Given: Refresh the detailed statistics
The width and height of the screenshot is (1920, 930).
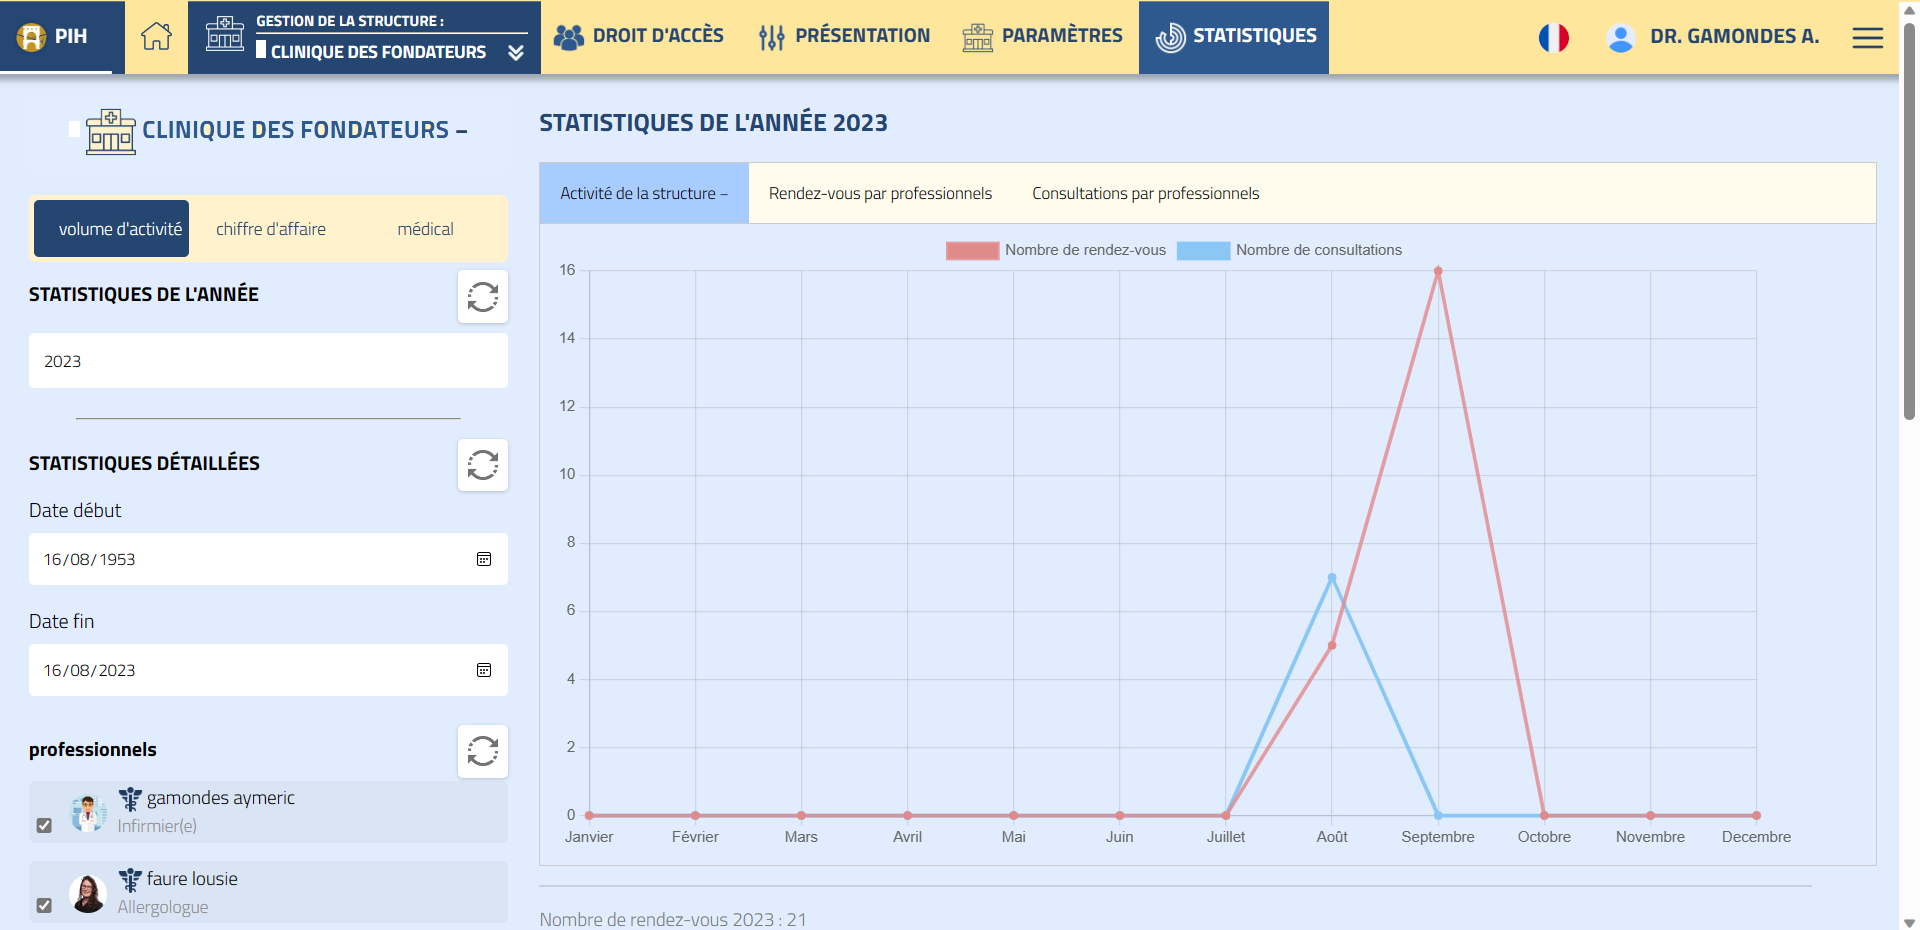Looking at the screenshot, I should pos(482,465).
